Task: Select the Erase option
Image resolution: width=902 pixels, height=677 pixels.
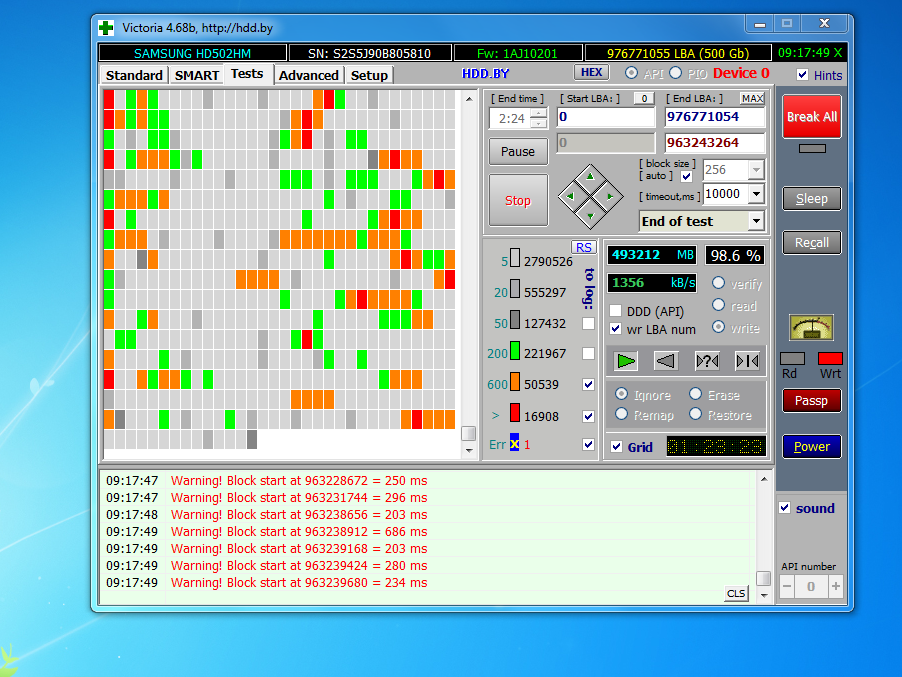Action: 695,394
